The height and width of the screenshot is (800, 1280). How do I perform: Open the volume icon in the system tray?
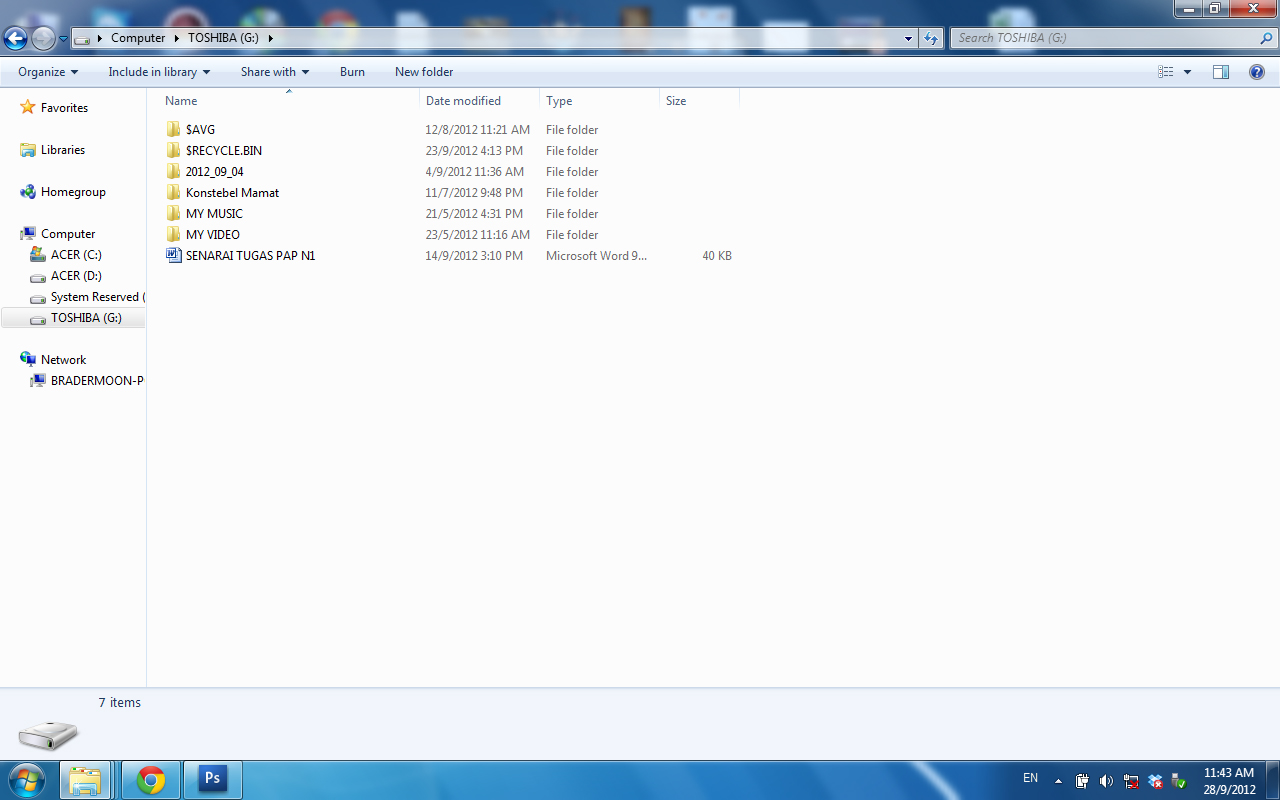pos(1106,781)
